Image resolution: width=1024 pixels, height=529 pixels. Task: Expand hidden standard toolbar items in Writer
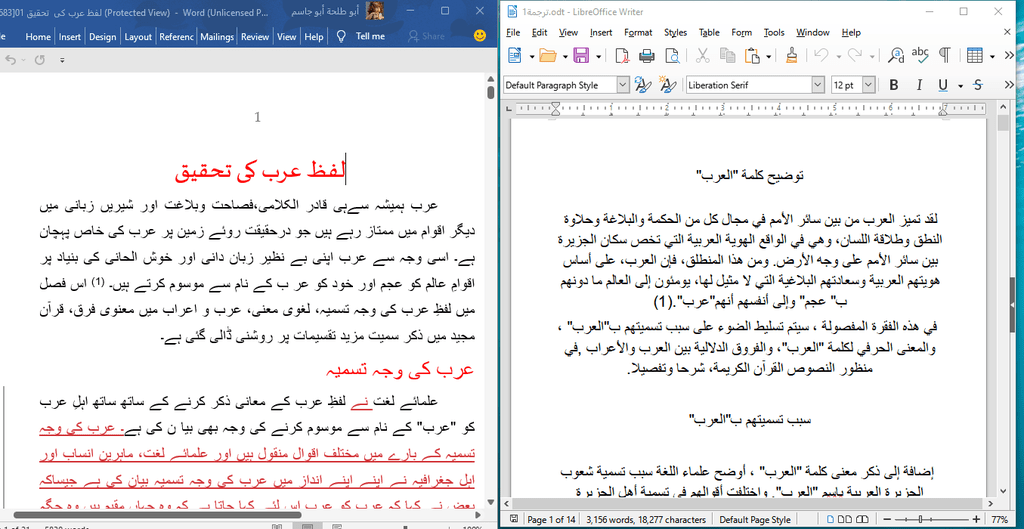tap(1010, 57)
